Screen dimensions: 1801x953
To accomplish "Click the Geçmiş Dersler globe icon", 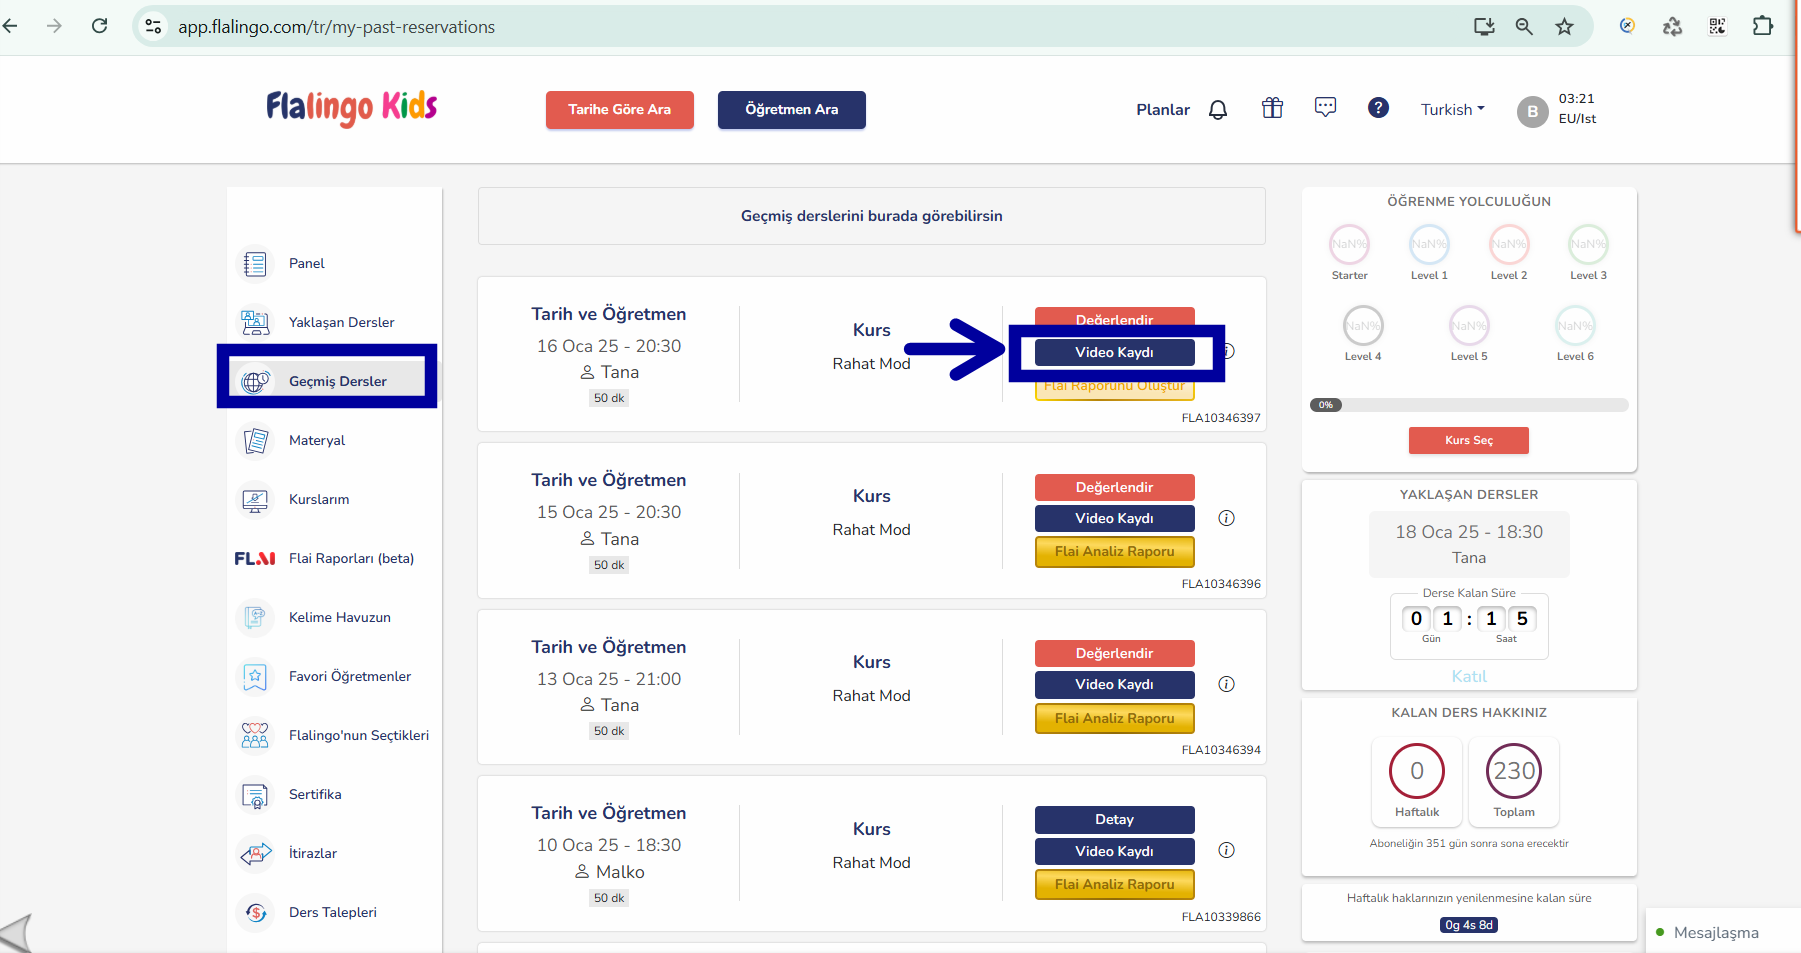I will click(255, 381).
